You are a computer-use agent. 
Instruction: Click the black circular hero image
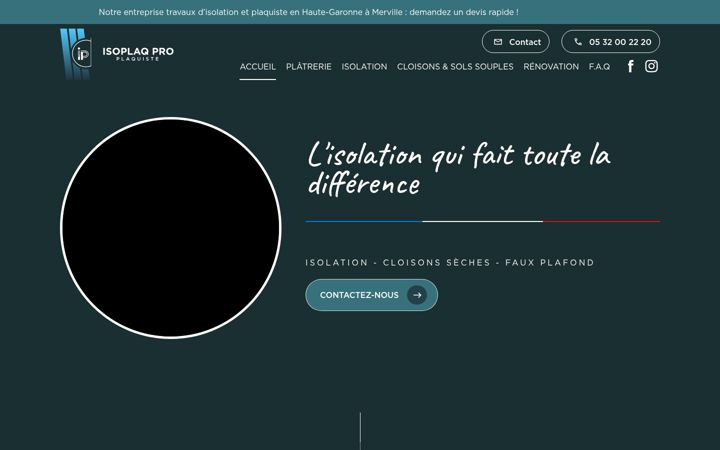tap(170, 228)
